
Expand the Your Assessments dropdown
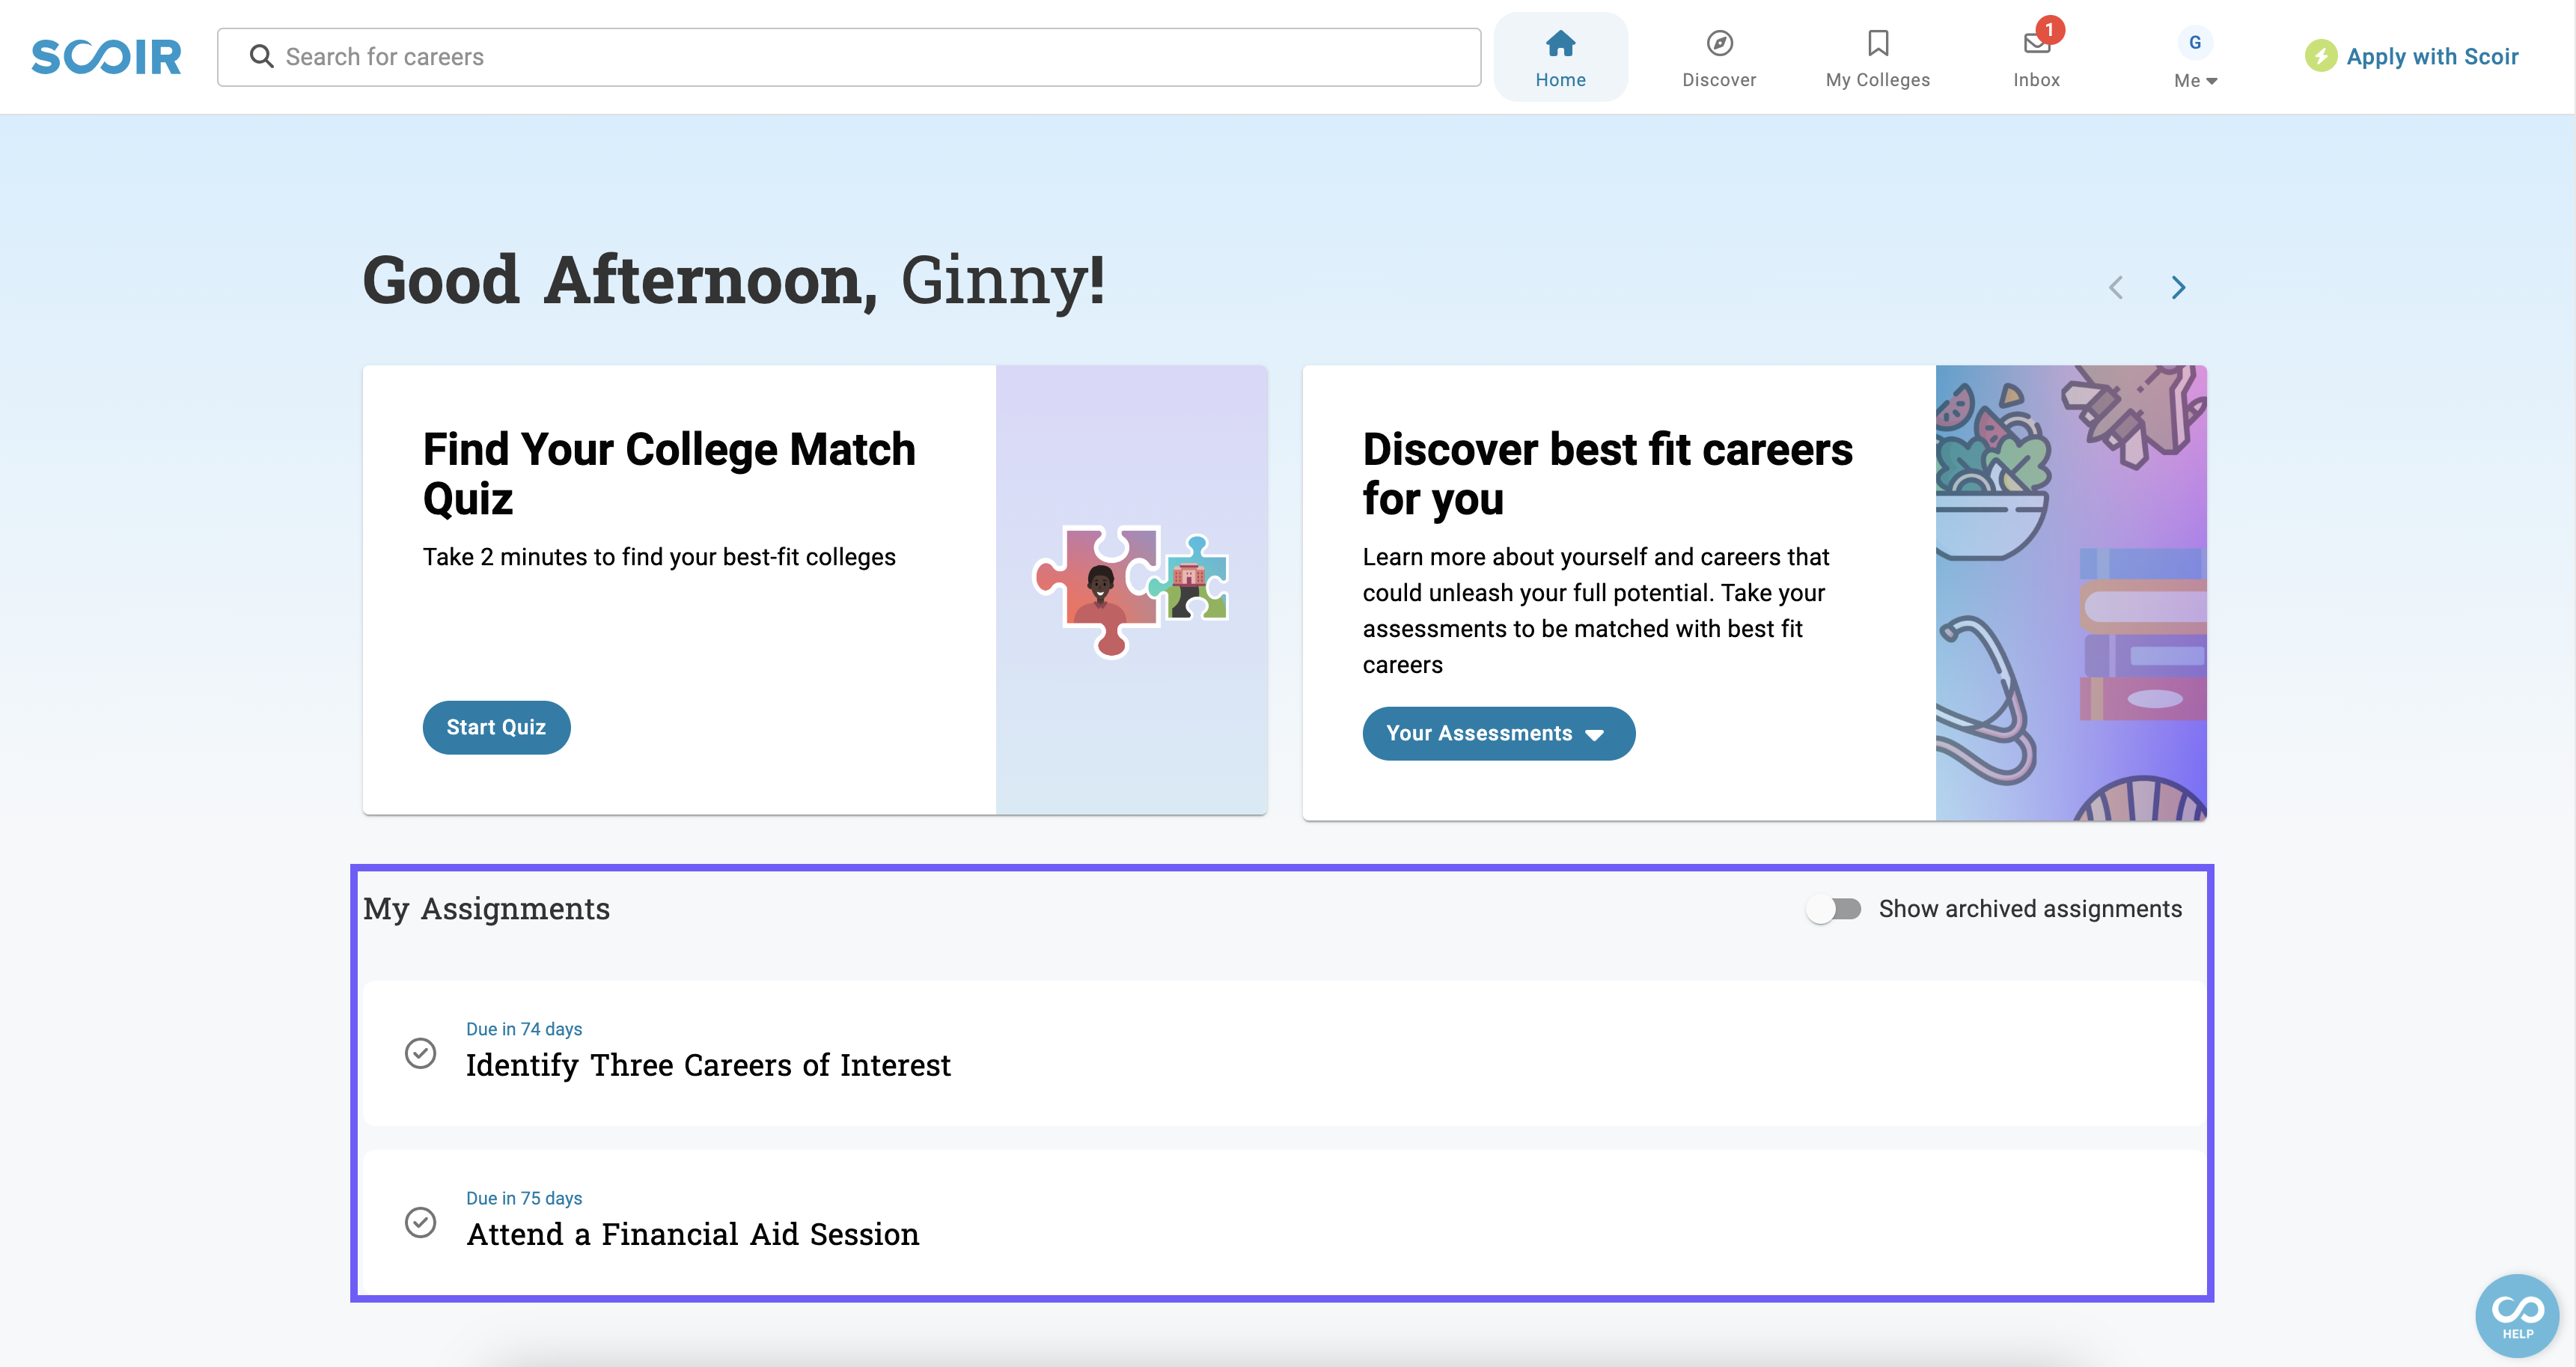[1498, 733]
